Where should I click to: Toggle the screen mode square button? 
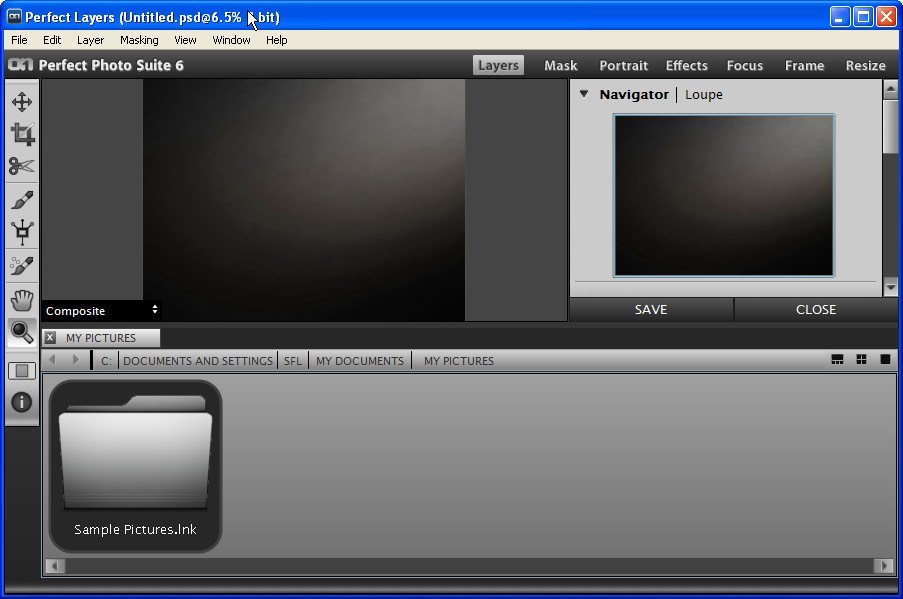22,371
